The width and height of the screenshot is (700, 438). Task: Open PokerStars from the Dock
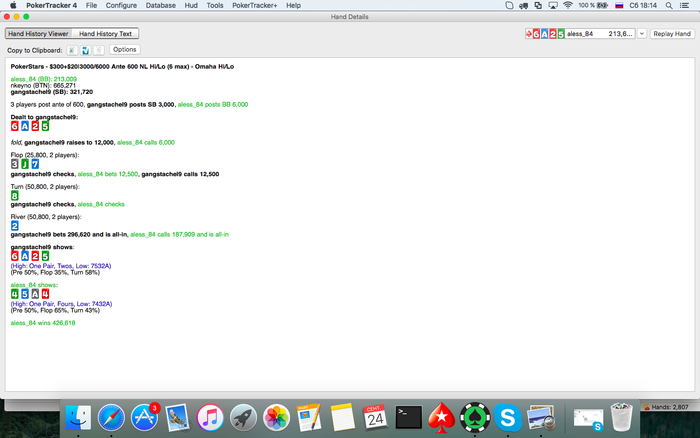pyautogui.click(x=442, y=418)
